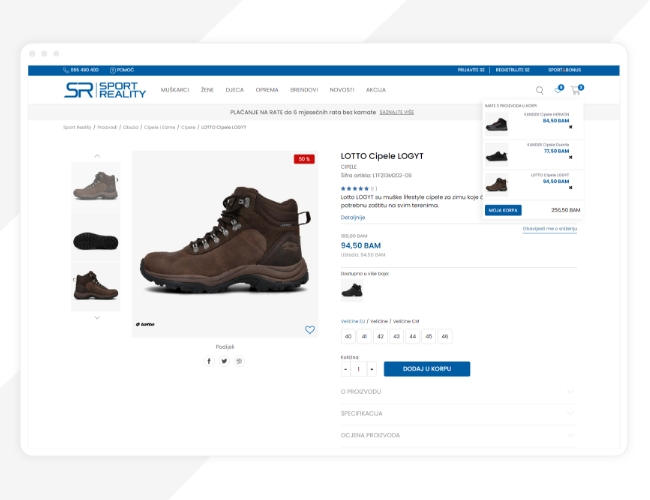Click the cart total '256,50 BAM'

(565, 210)
